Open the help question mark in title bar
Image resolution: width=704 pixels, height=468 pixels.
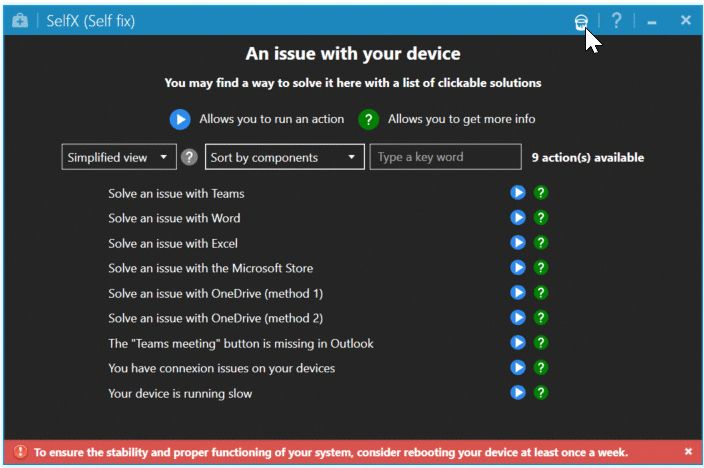point(616,20)
